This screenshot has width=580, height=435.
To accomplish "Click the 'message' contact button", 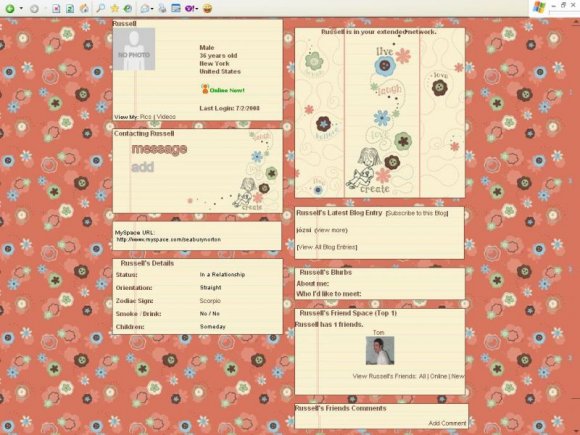I will (x=159, y=149).
